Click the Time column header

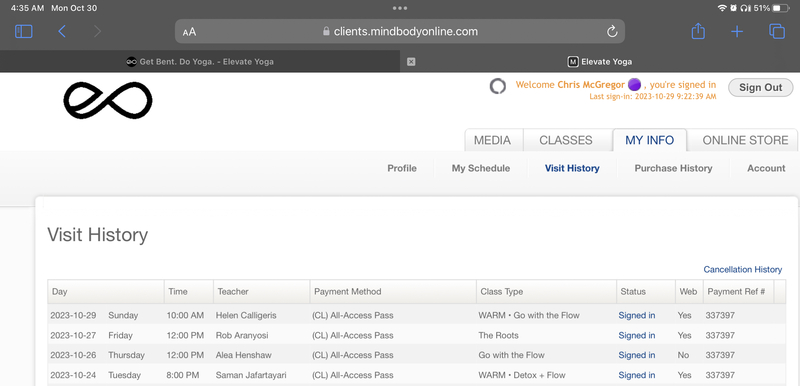[189, 292]
